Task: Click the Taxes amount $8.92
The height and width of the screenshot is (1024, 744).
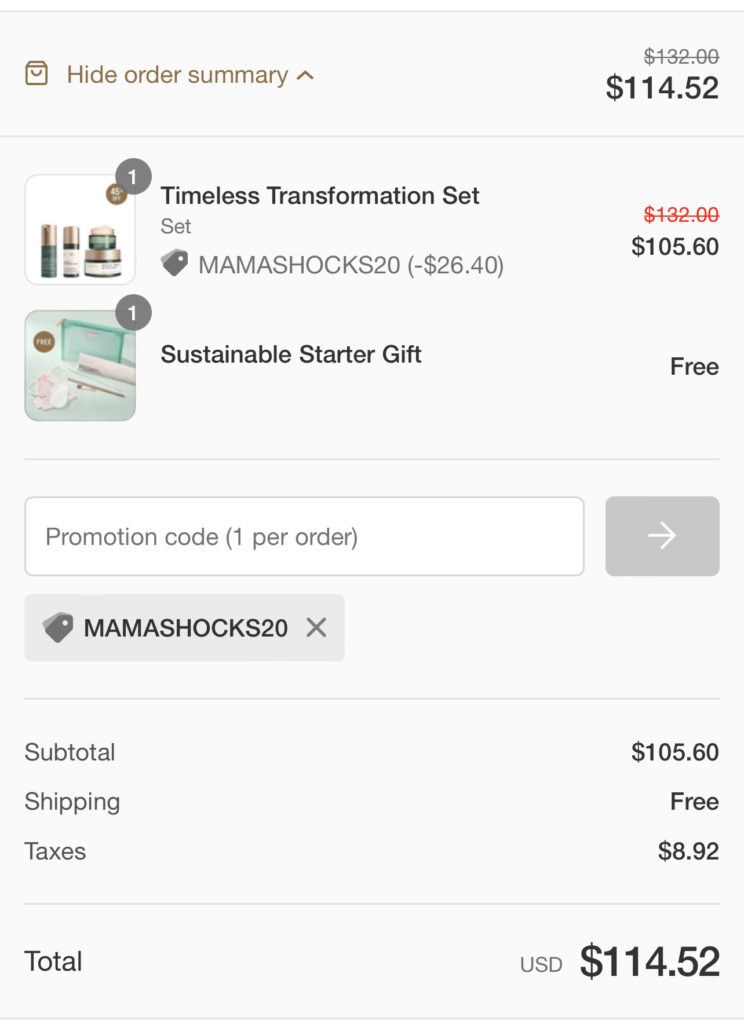Action: click(x=688, y=852)
